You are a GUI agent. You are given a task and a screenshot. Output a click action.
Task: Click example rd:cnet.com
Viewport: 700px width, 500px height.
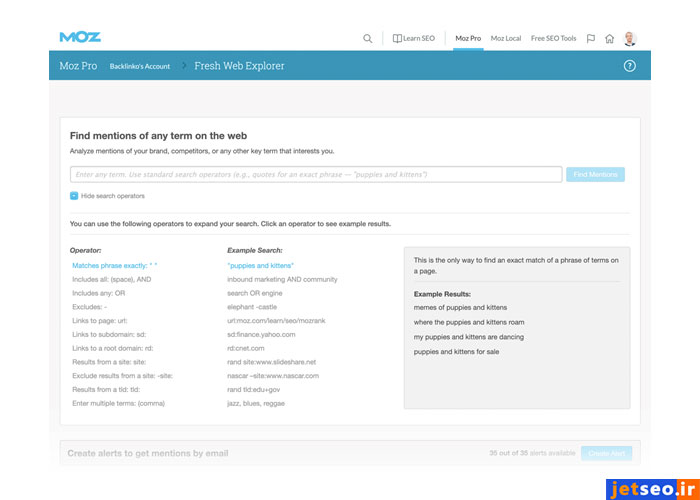[x=246, y=348]
